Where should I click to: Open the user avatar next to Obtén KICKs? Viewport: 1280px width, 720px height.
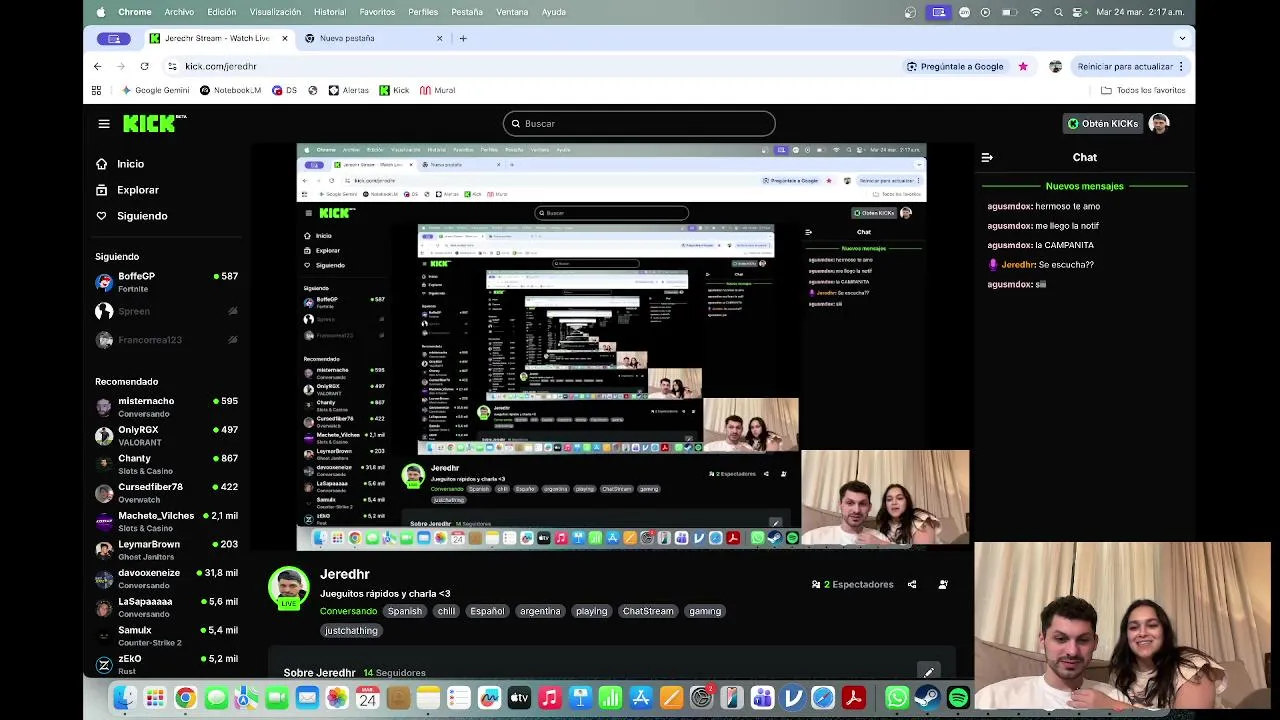1159,123
